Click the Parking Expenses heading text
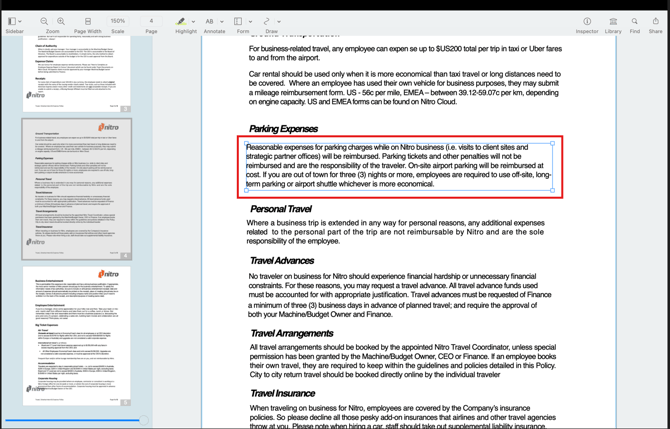Image resolution: width=670 pixels, height=429 pixels. [x=283, y=128]
